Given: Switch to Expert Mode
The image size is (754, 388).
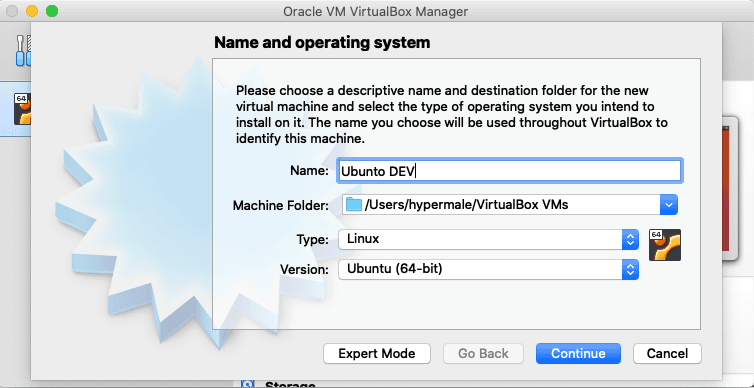Looking at the screenshot, I should tap(377, 353).
